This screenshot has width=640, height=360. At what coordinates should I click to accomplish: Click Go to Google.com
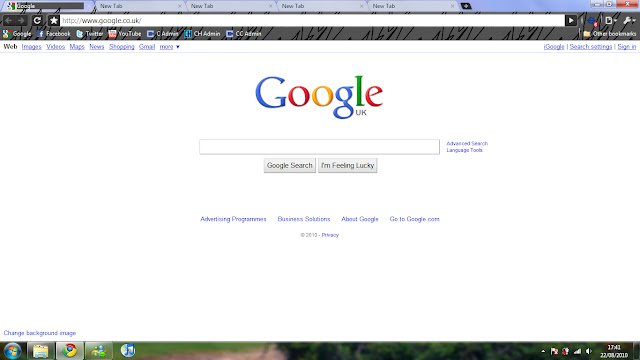coord(414,219)
